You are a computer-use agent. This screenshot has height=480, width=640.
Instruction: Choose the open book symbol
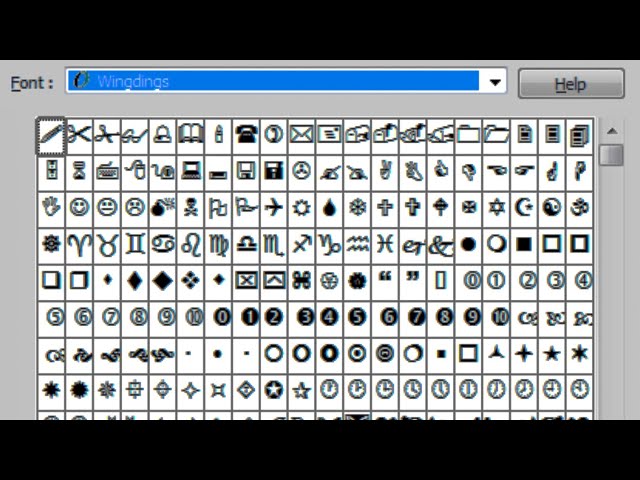click(190, 133)
